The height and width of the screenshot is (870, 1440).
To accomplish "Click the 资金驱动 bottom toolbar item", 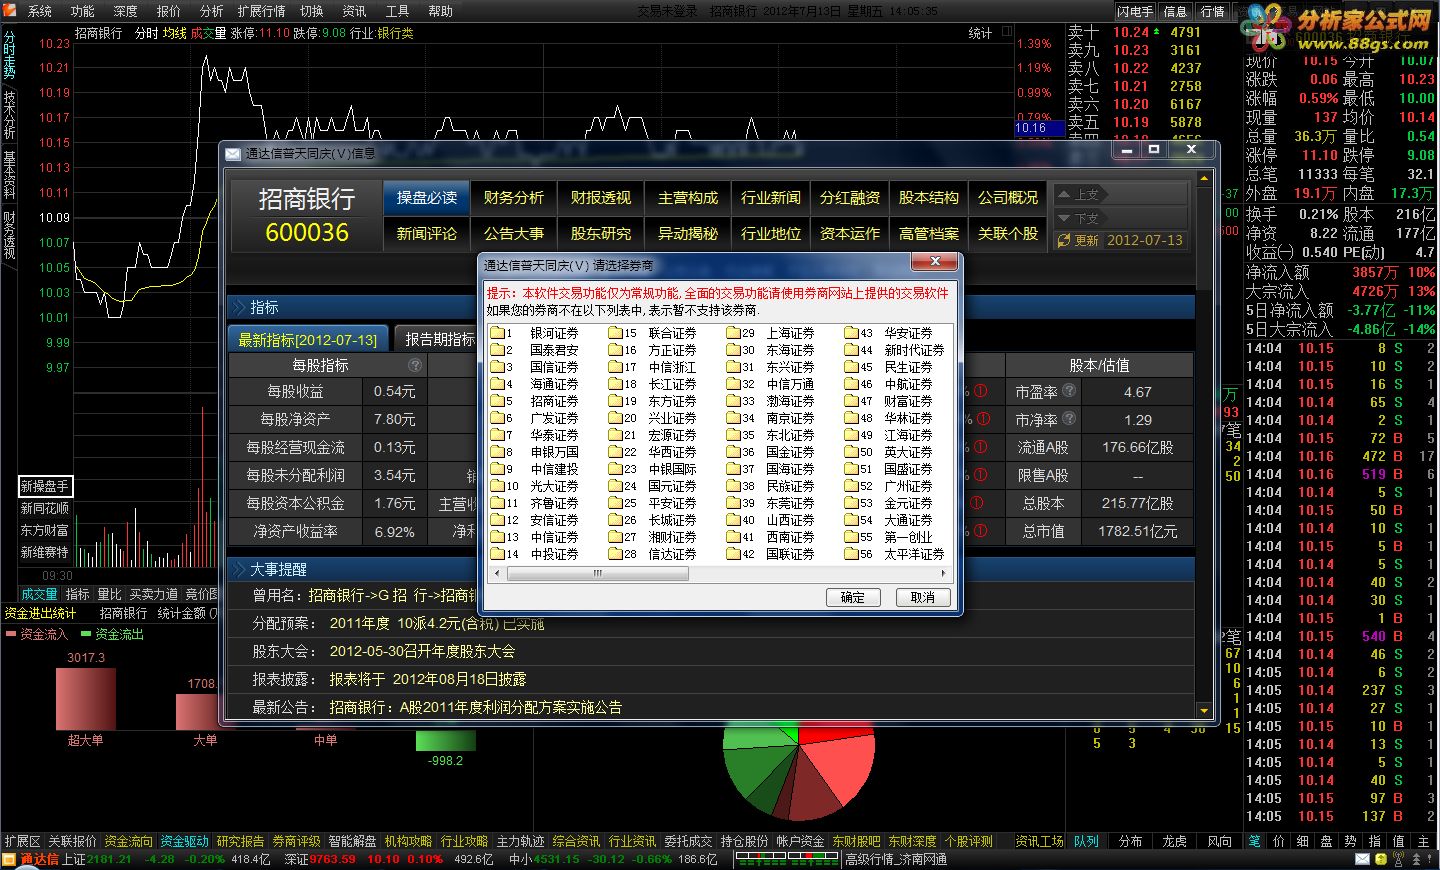I will coord(184,841).
